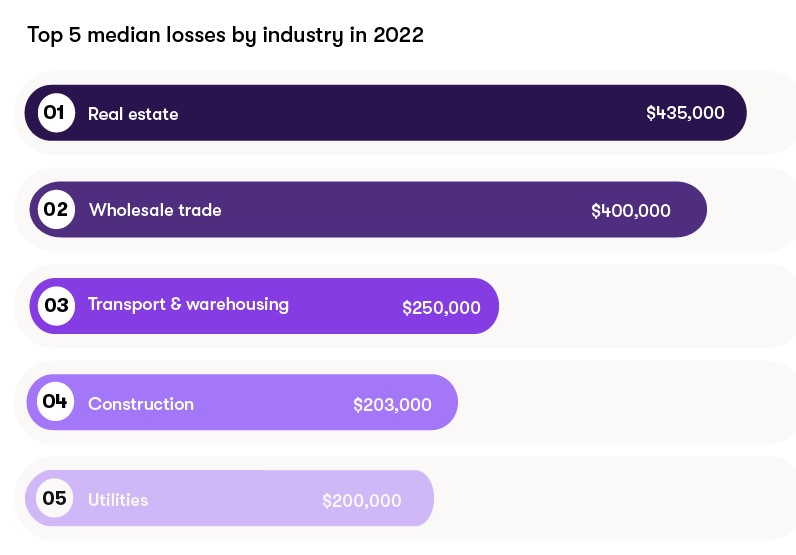Click the chart title about median losses
The image size is (796, 555).
[x=226, y=36]
